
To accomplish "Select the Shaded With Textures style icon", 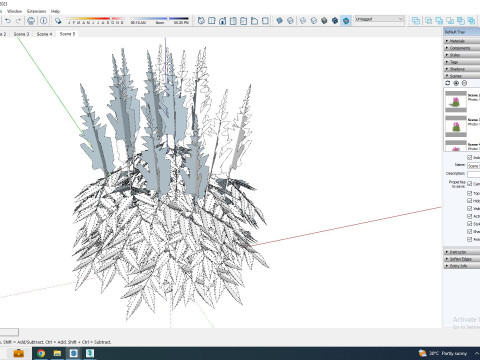I will (335, 21).
